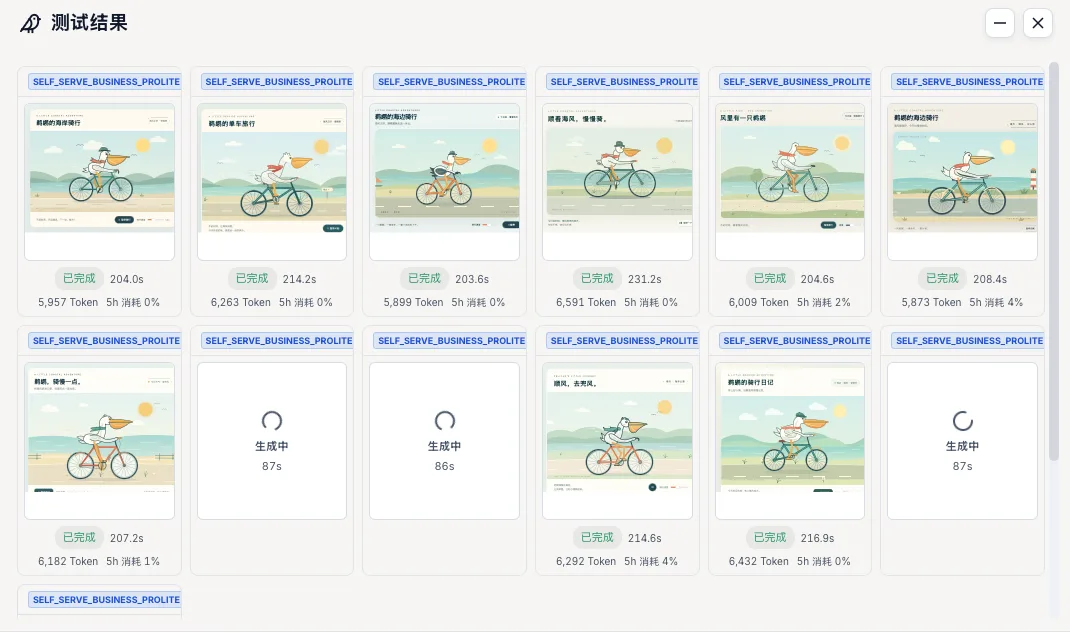Image resolution: width=1070 pixels, height=633 pixels.
Task: Select the SELF_SERVE_BUSINESS_PROLITE tag on the 208.4s card
Action: coord(968,82)
